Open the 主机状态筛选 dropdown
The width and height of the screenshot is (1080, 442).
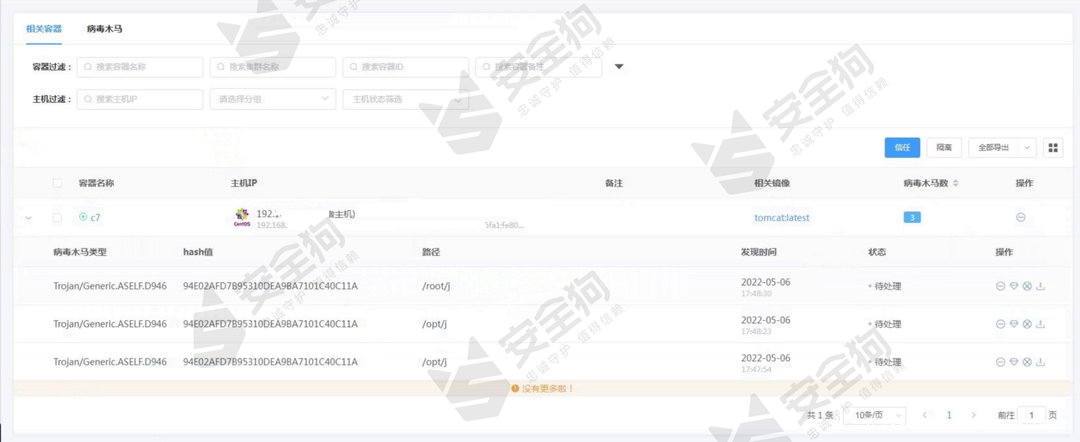click(x=405, y=99)
